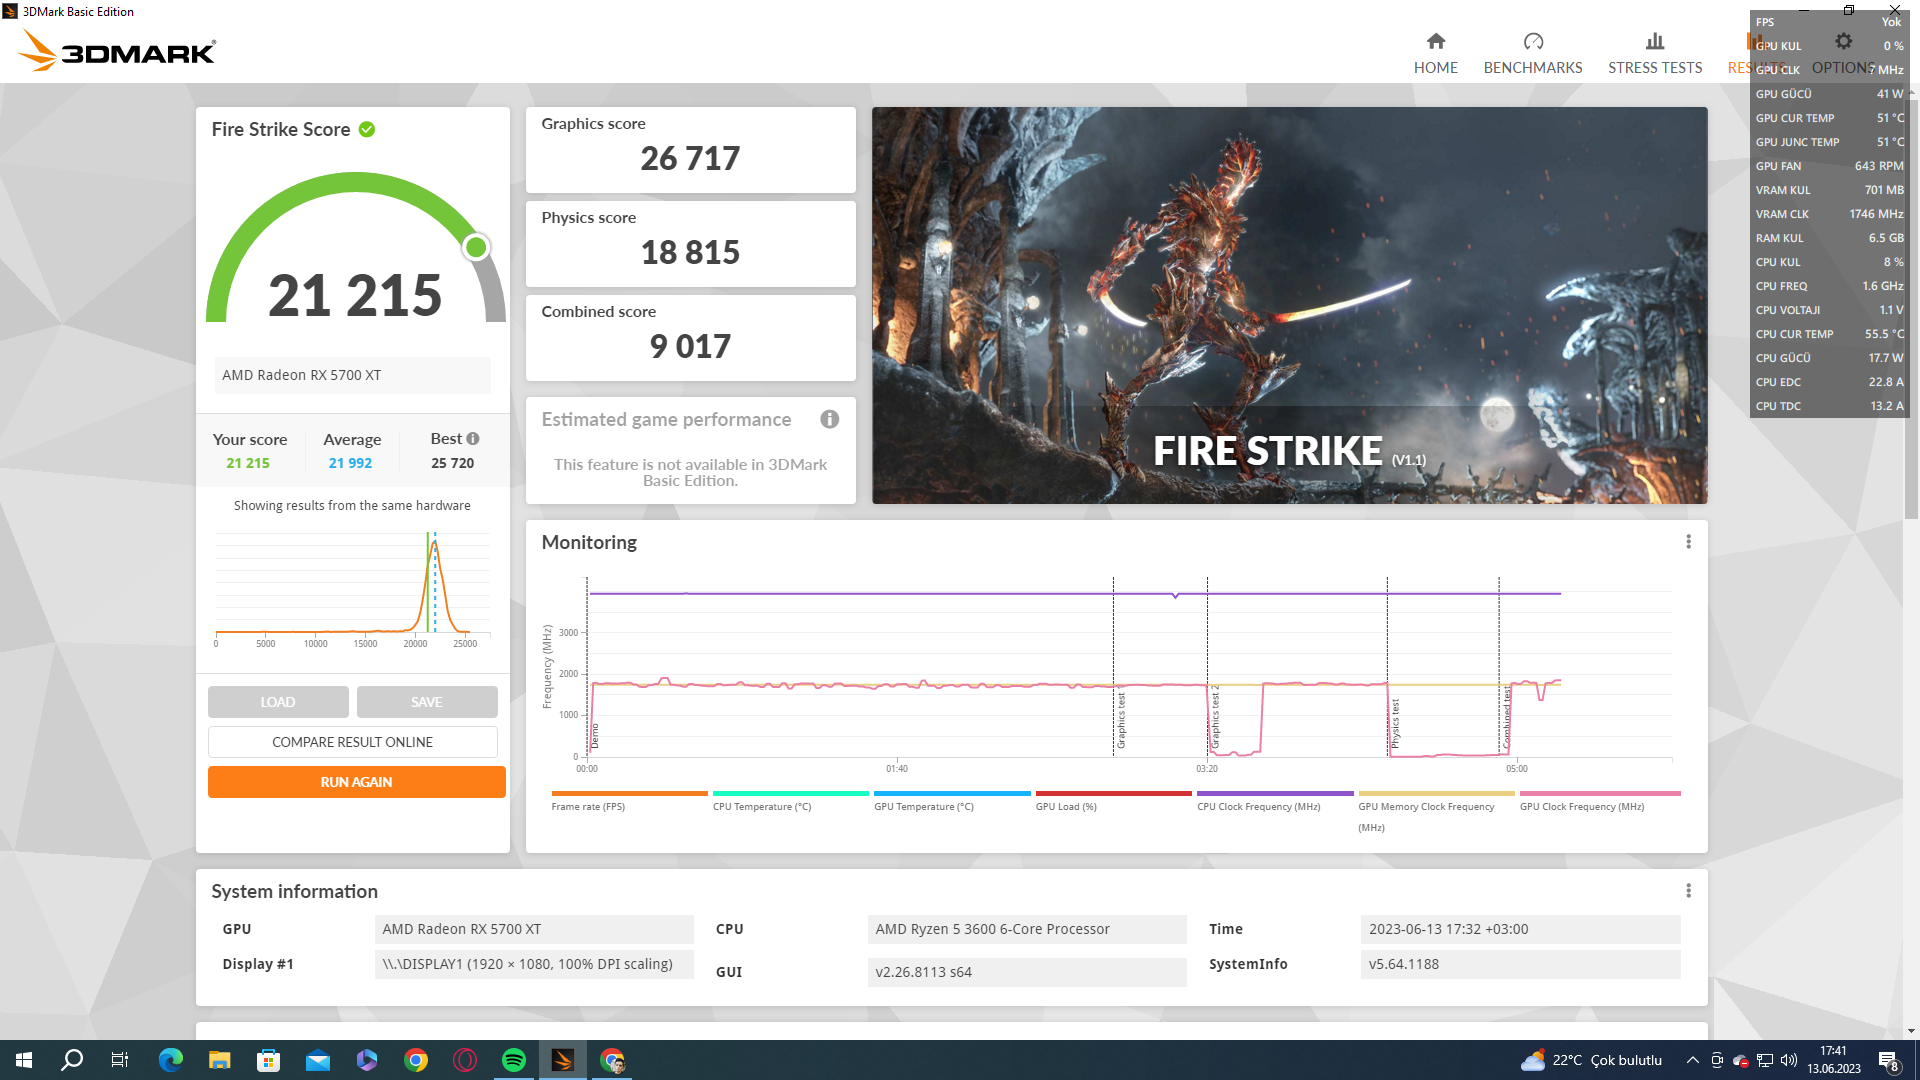This screenshot has height=1080, width=1920.
Task: Open the HOME tab
Action: (x=1435, y=53)
